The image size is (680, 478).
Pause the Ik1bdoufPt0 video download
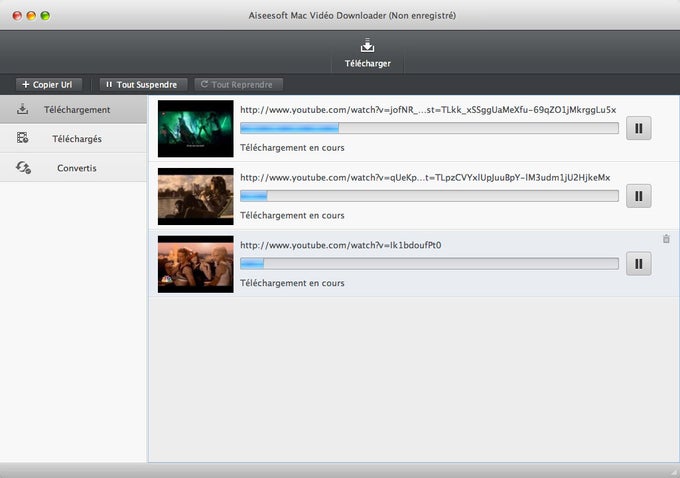[x=638, y=264]
